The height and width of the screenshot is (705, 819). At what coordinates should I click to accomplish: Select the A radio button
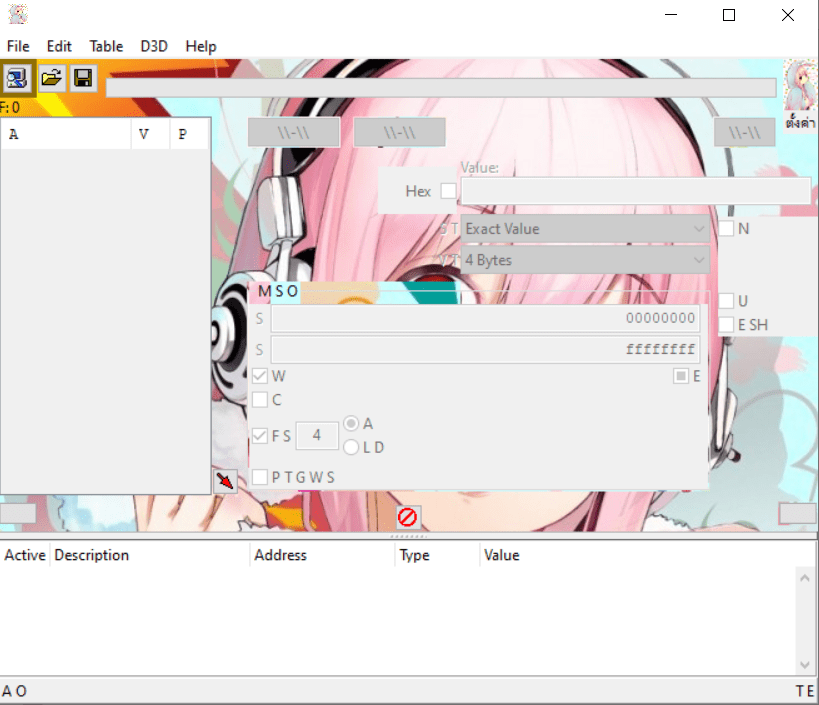[x=352, y=424]
